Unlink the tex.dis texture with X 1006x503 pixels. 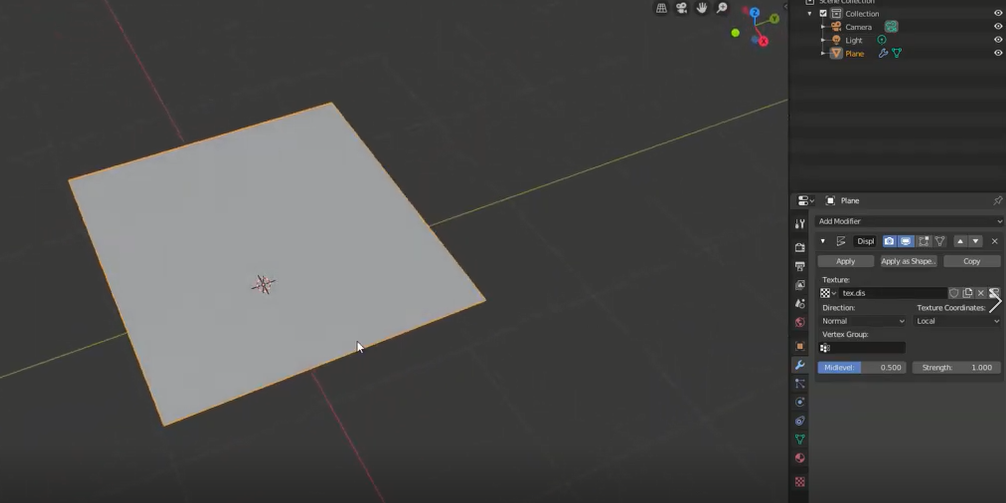[x=981, y=293]
